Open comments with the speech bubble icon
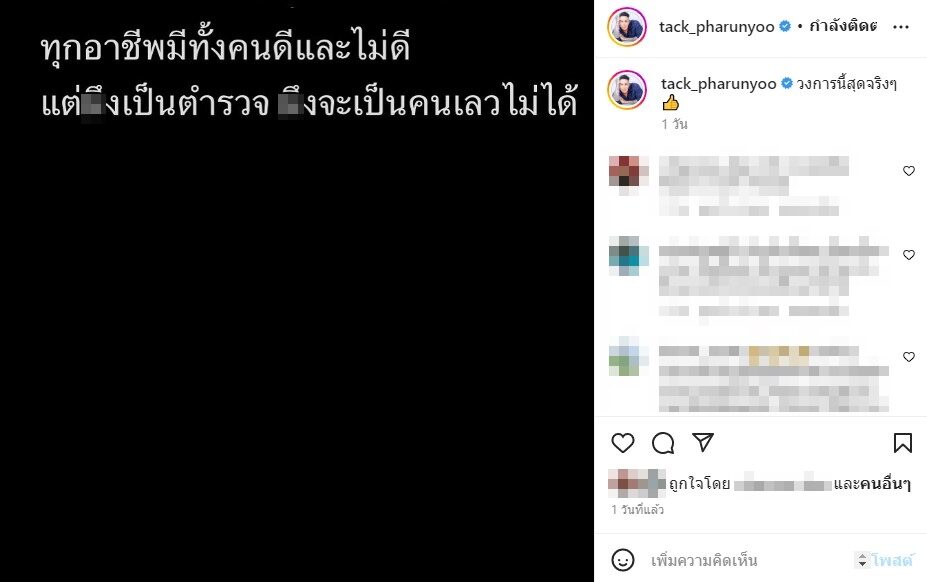Image resolution: width=927 pixels, height=582 pixels. tap(663, 443)
